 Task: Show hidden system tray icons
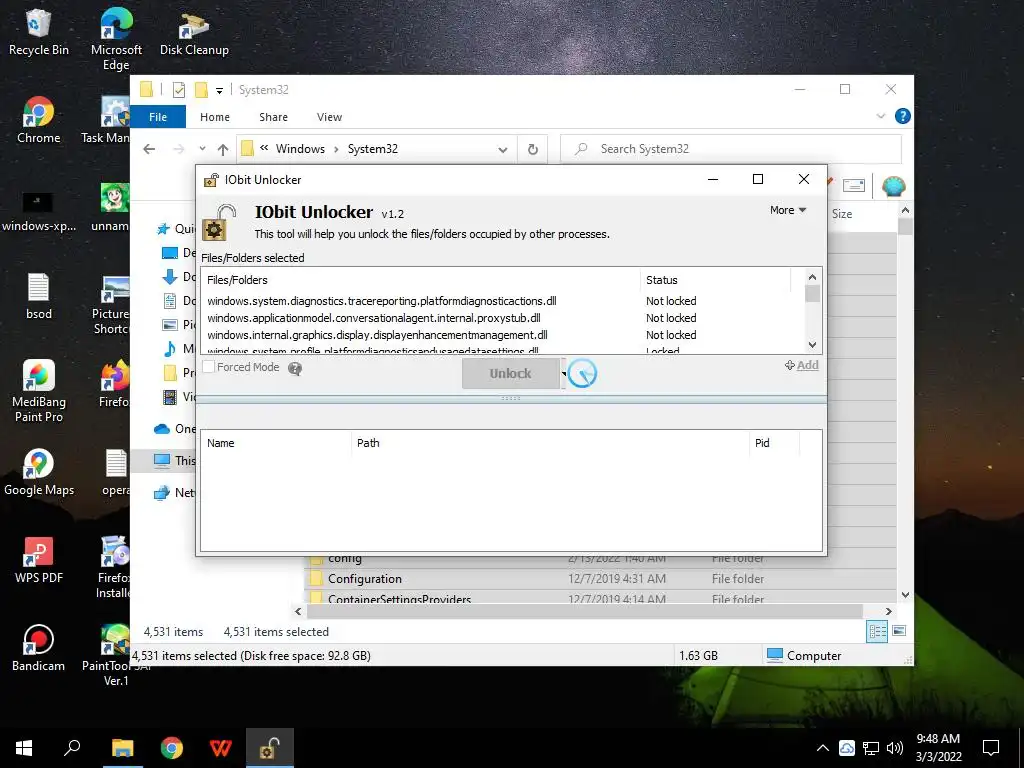click(x=823, y=748)
